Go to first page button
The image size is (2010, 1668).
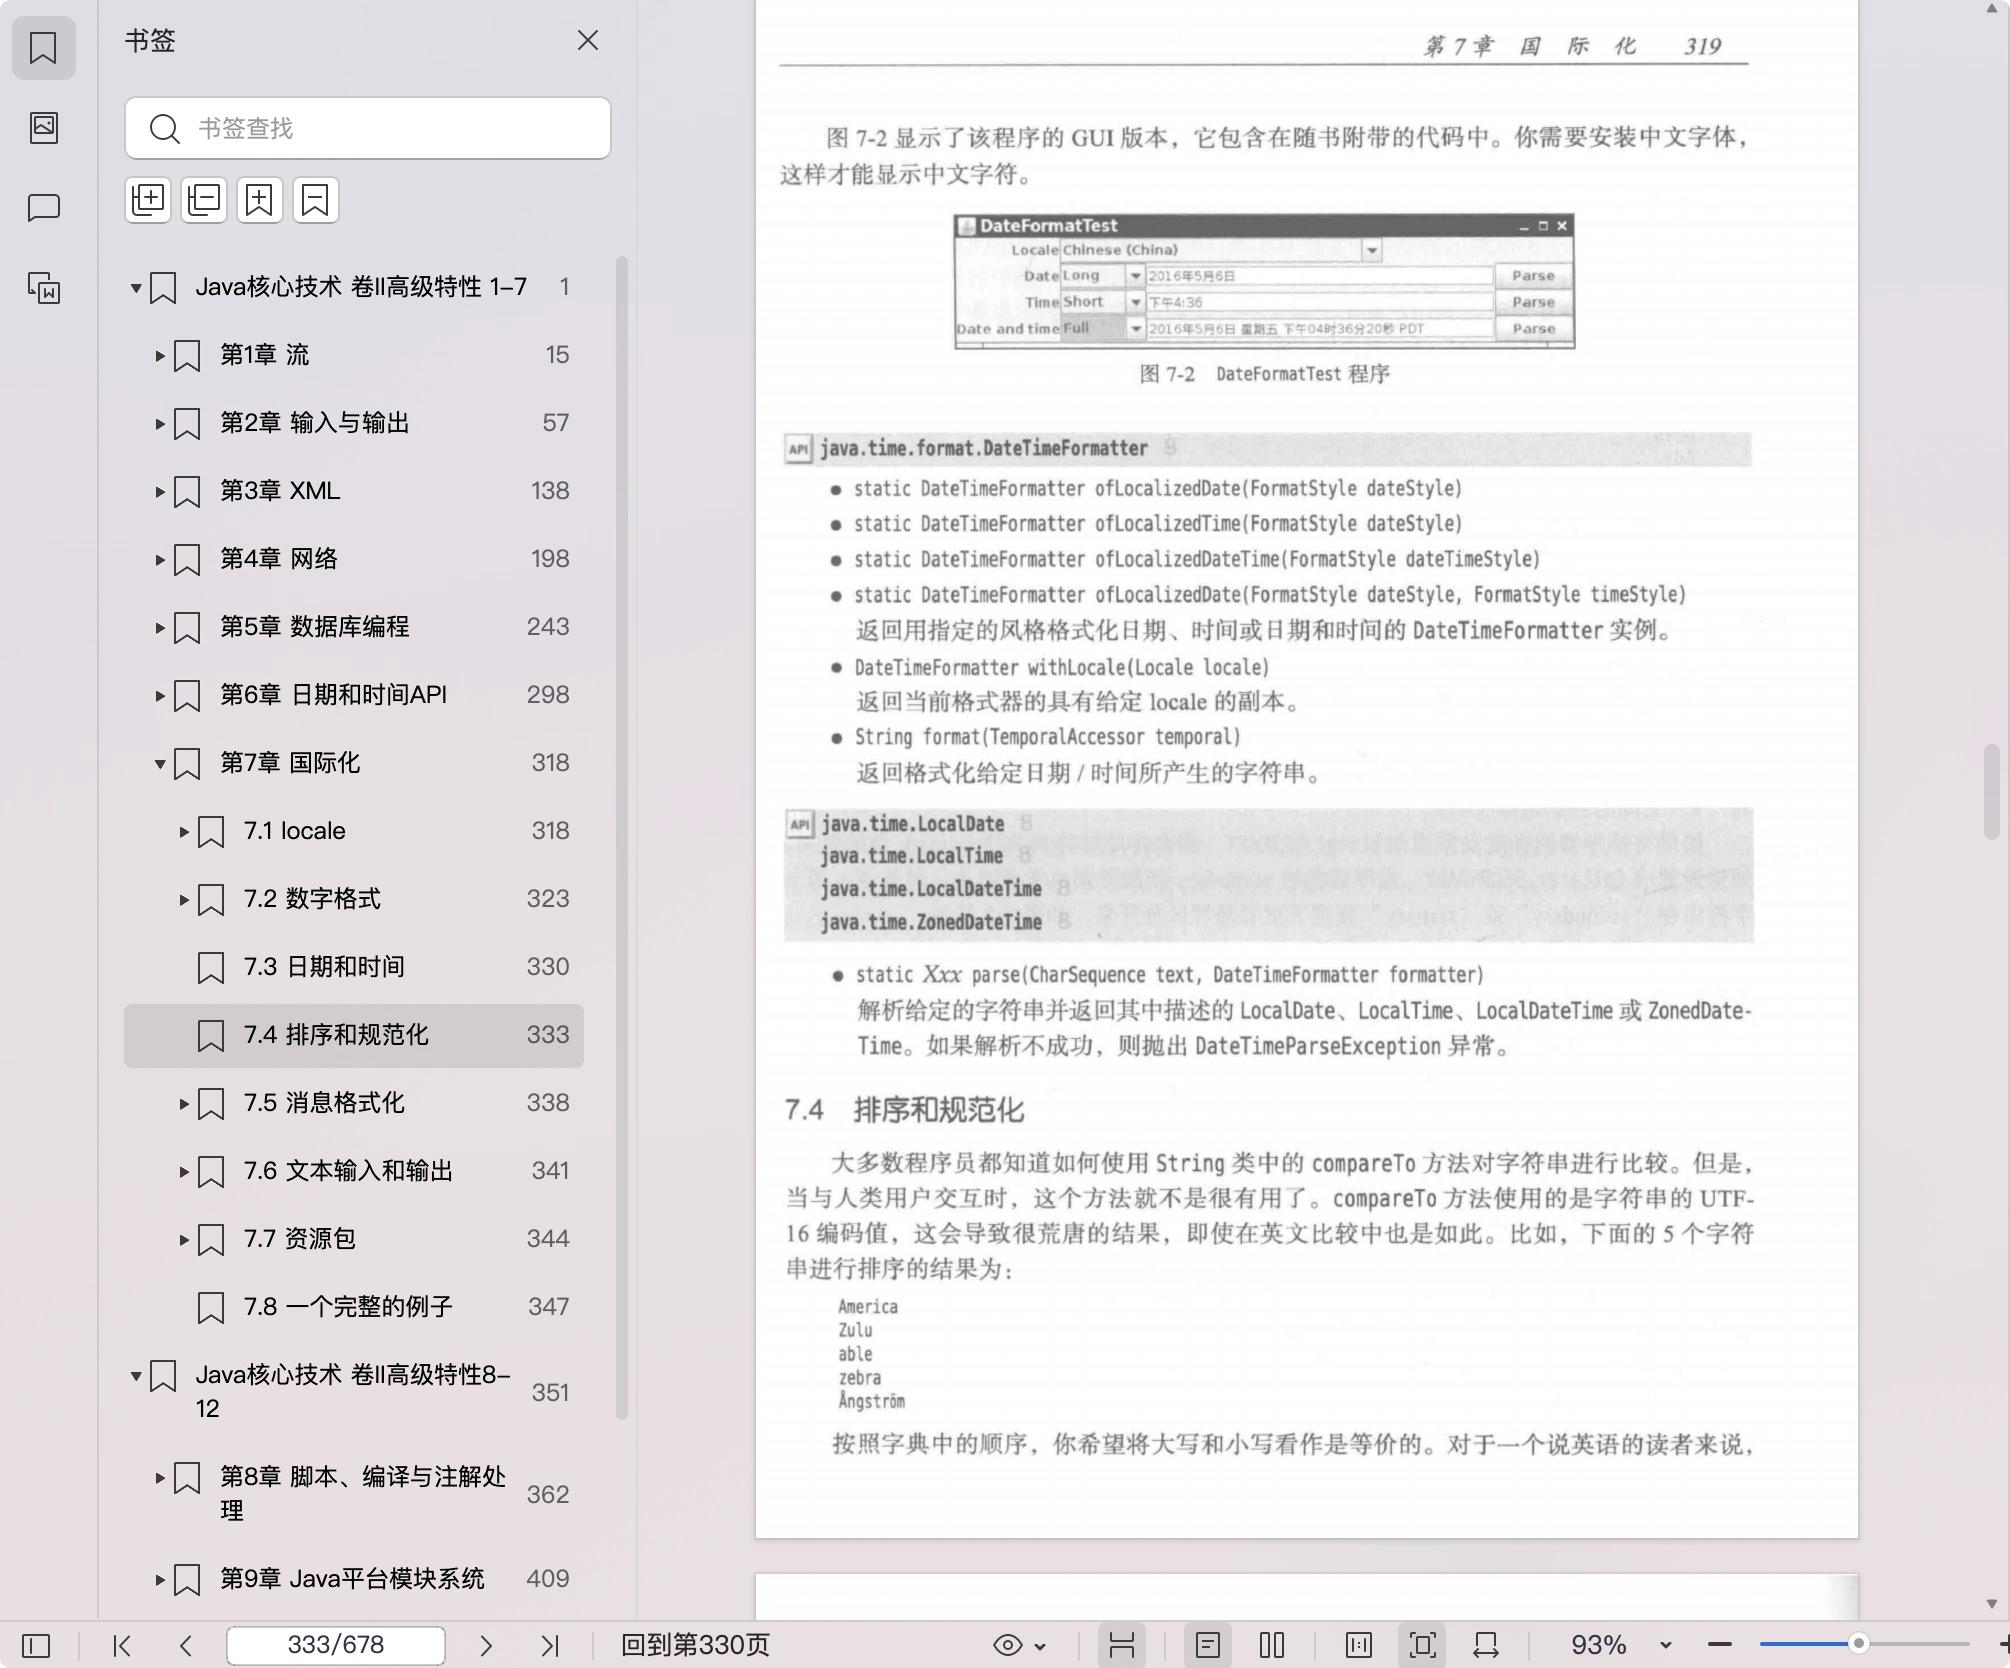pyautogui.click(x=122, y=1645)
